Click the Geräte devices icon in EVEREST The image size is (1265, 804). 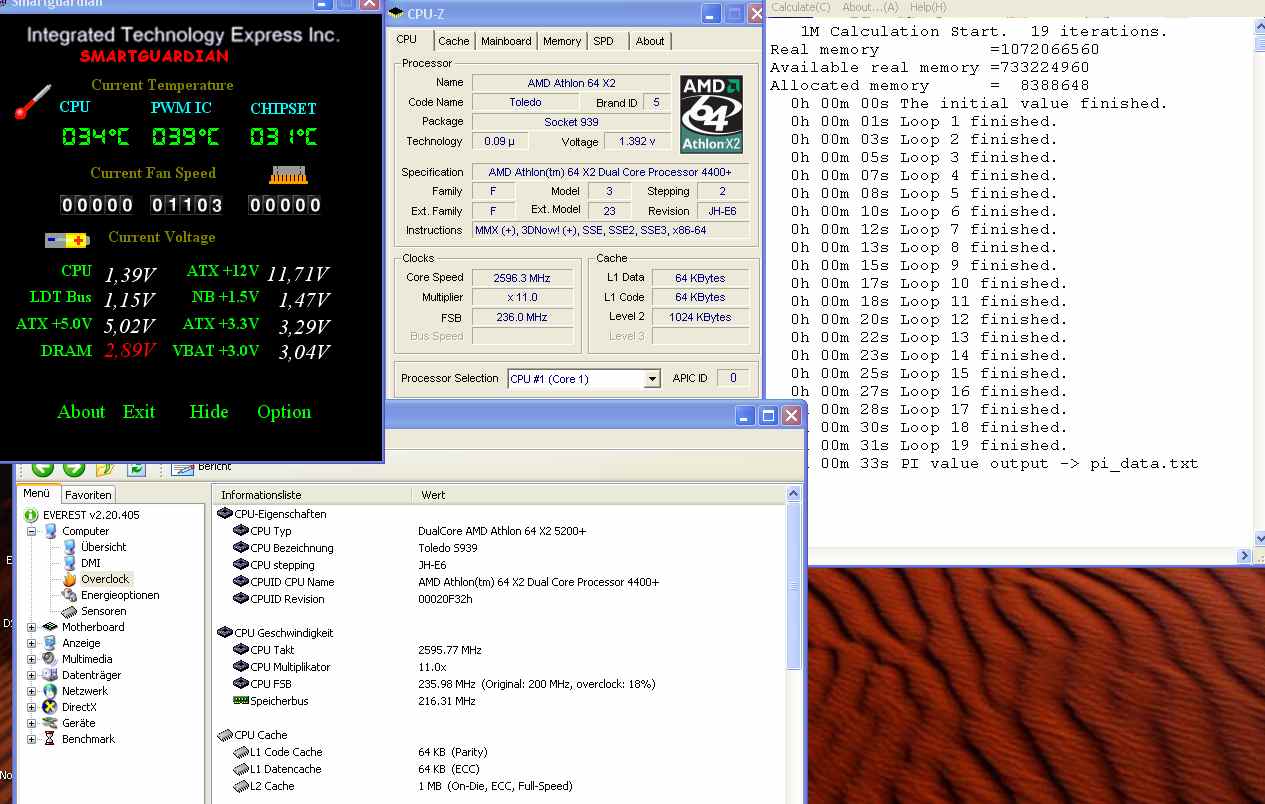pyautogui.click(x=50, y=723)
